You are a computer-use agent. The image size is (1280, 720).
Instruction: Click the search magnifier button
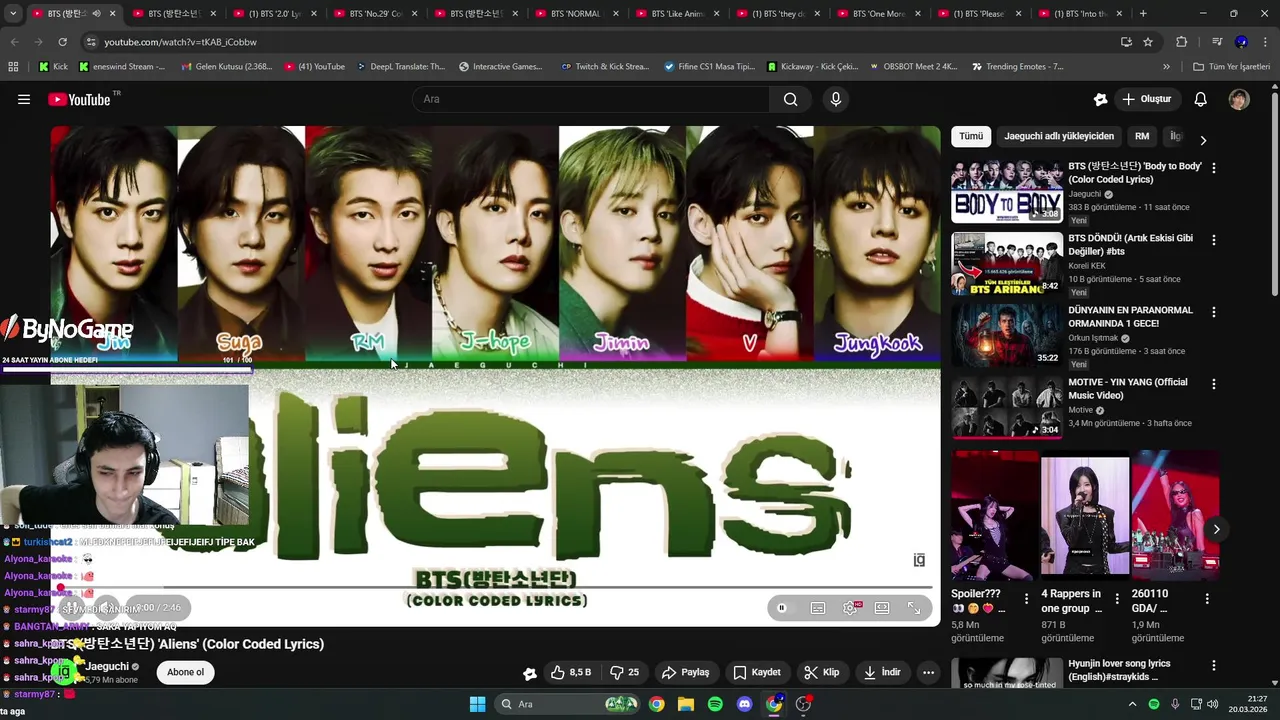pyautogui.click(x=790, y=99)
